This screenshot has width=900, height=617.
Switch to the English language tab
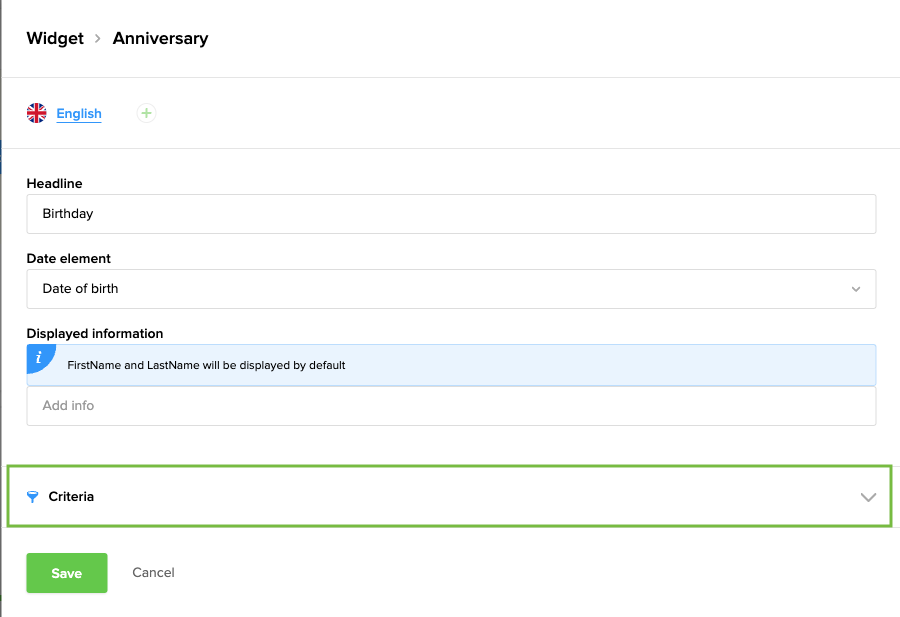[79, 114]
